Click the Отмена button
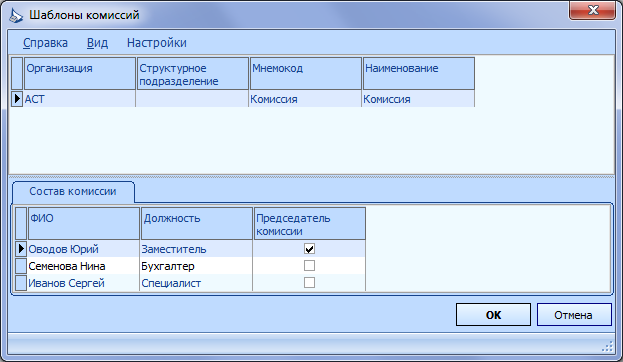 click(x=574, y=315)
